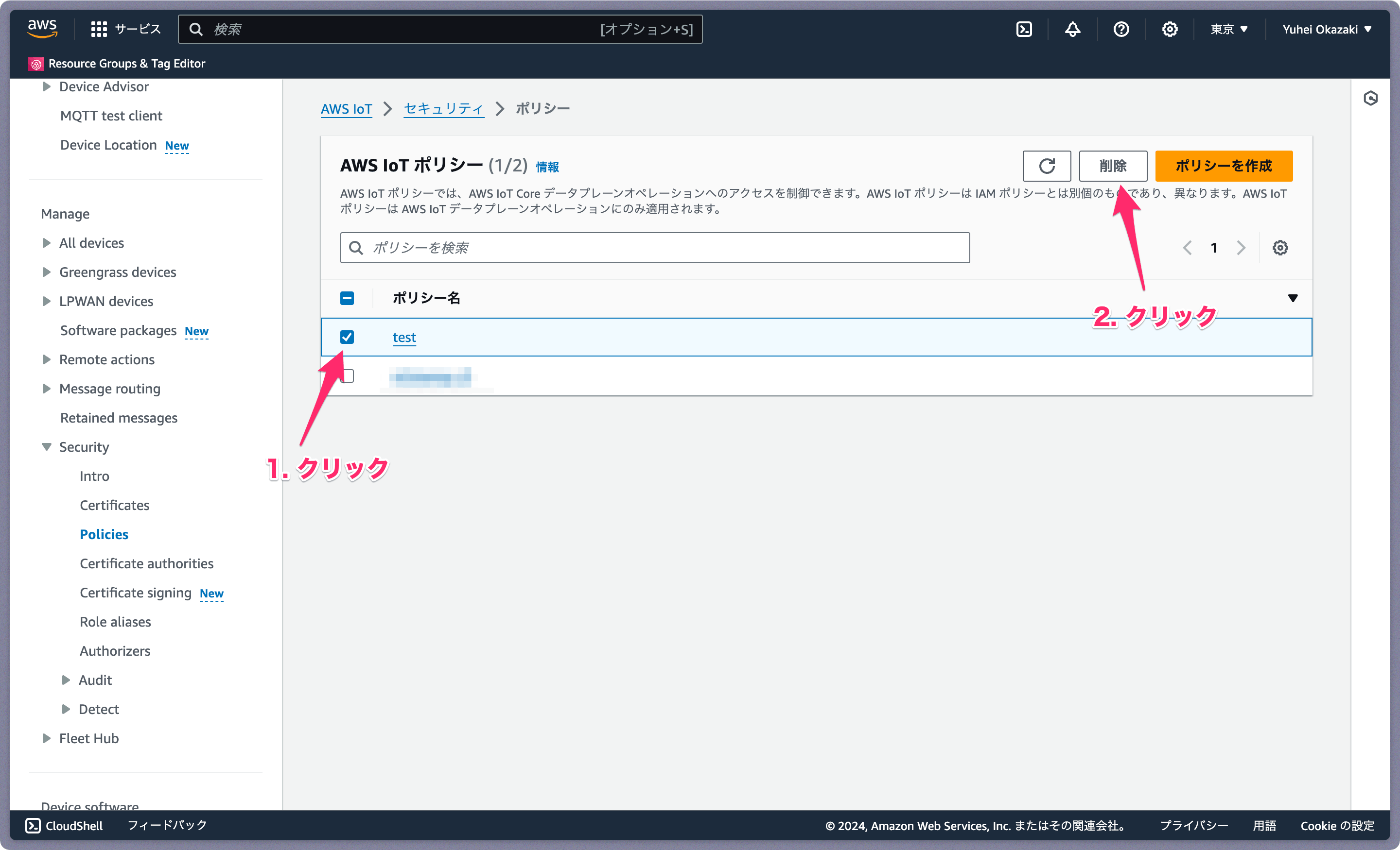The image size is (1400, 850).
Task: Click フィードバック in footer
Action: tap(167, 825)
